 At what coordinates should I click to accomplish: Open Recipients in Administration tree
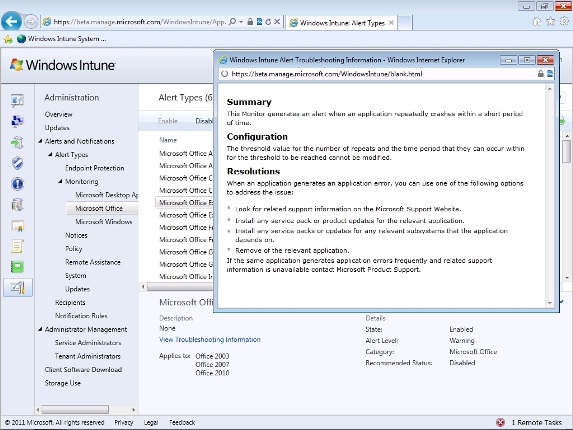tap(70, 302)
